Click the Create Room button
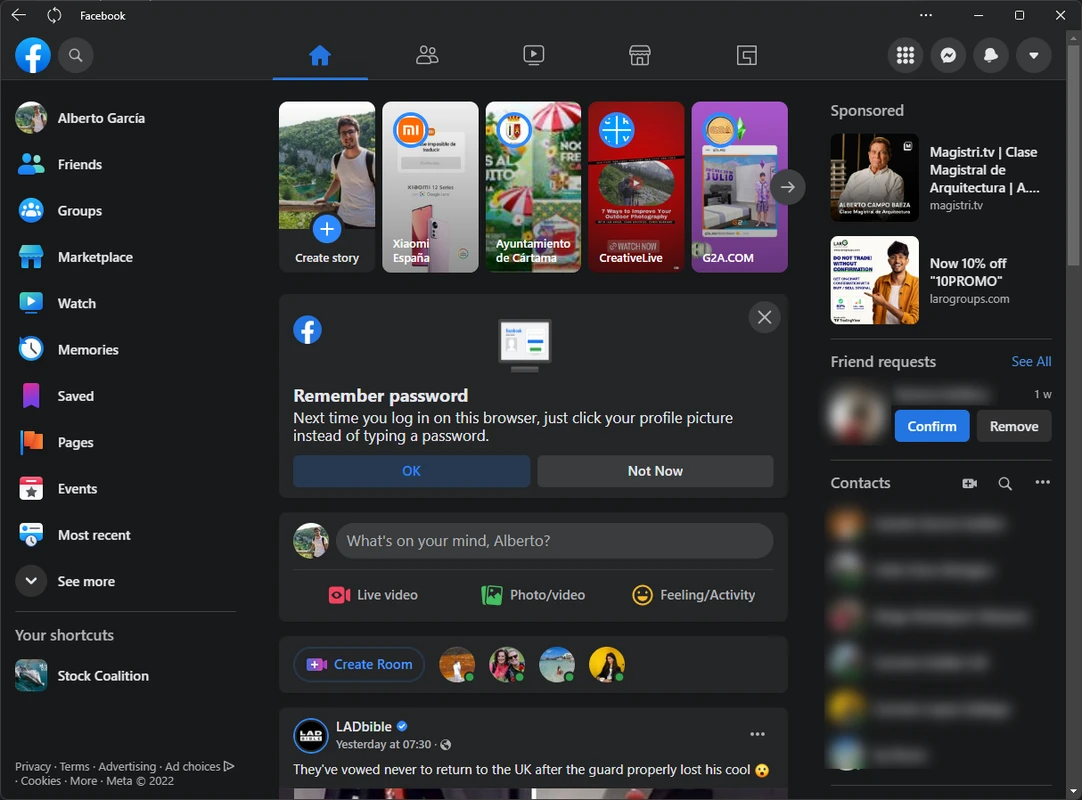The height and width of the screenshot is (800, 1082). [360, 664]
